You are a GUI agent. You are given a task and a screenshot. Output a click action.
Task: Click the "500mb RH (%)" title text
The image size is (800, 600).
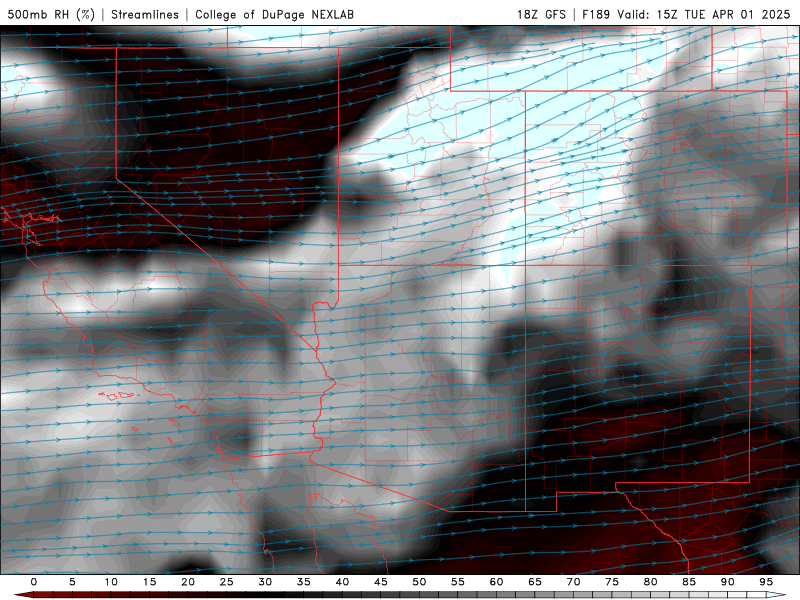(x=51, y=14)
